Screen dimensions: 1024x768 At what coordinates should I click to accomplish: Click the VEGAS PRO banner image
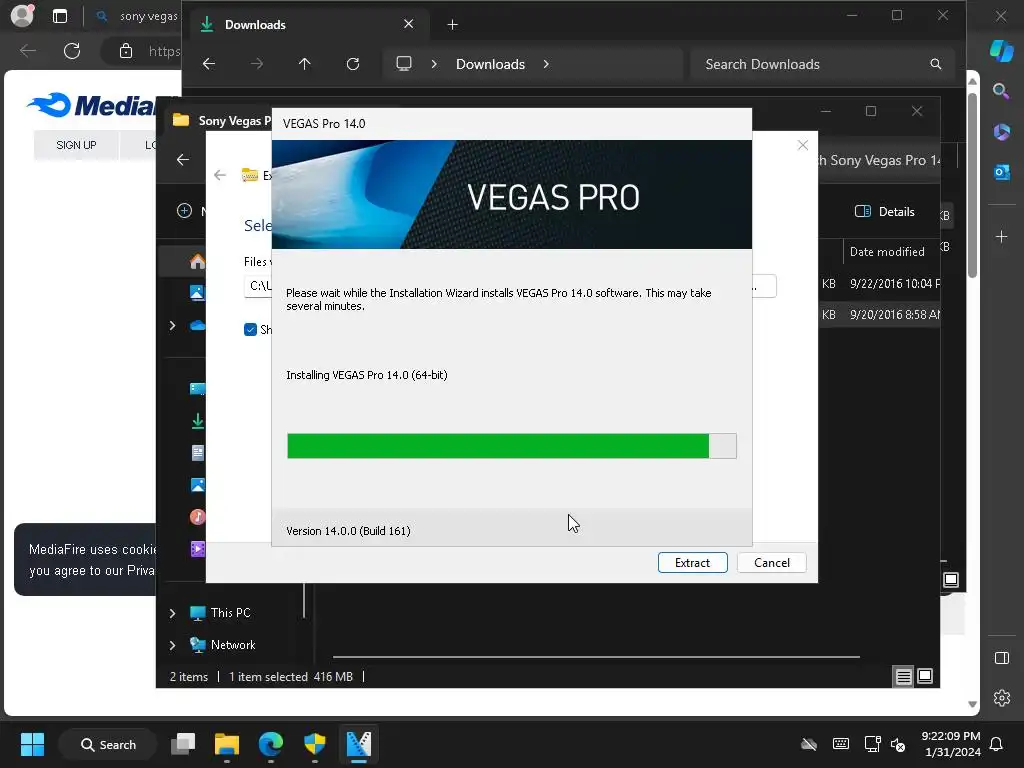click(511, 194)
